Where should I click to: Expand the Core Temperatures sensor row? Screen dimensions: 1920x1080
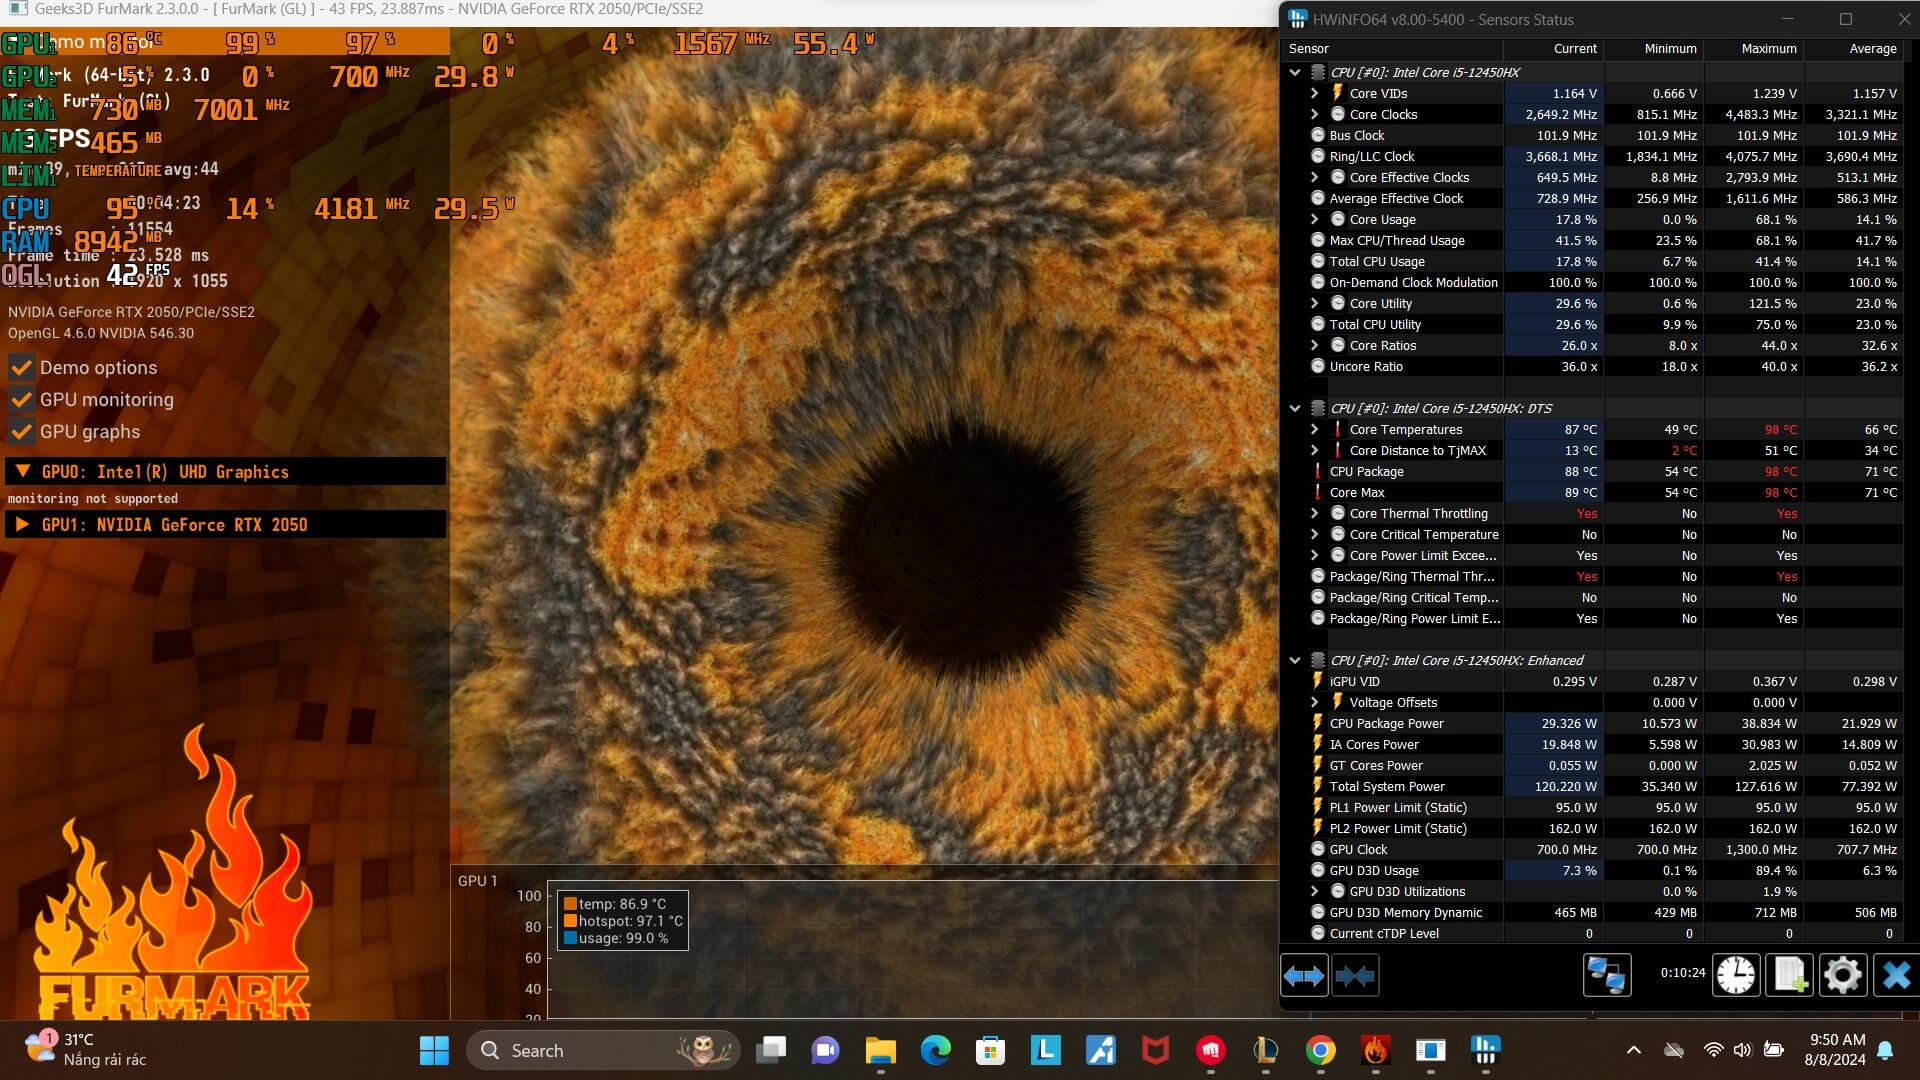point(1315,430)
